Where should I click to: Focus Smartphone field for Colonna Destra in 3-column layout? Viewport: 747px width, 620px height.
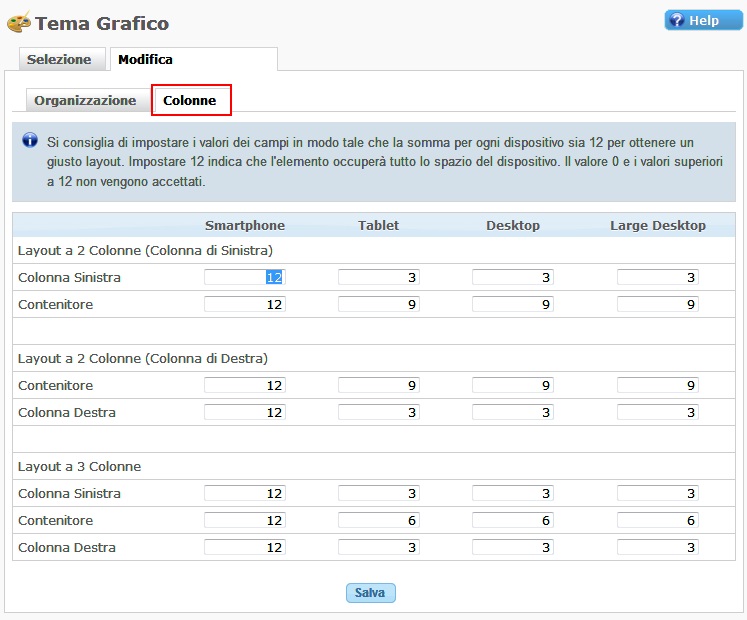(x=245, y=547)
